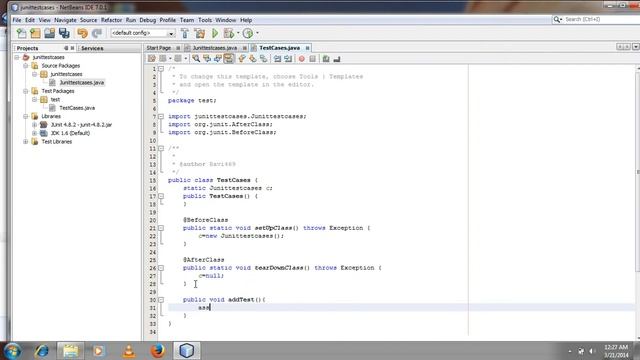
Task: Open VLC from the taskbar
Action: tap(129, 351)
